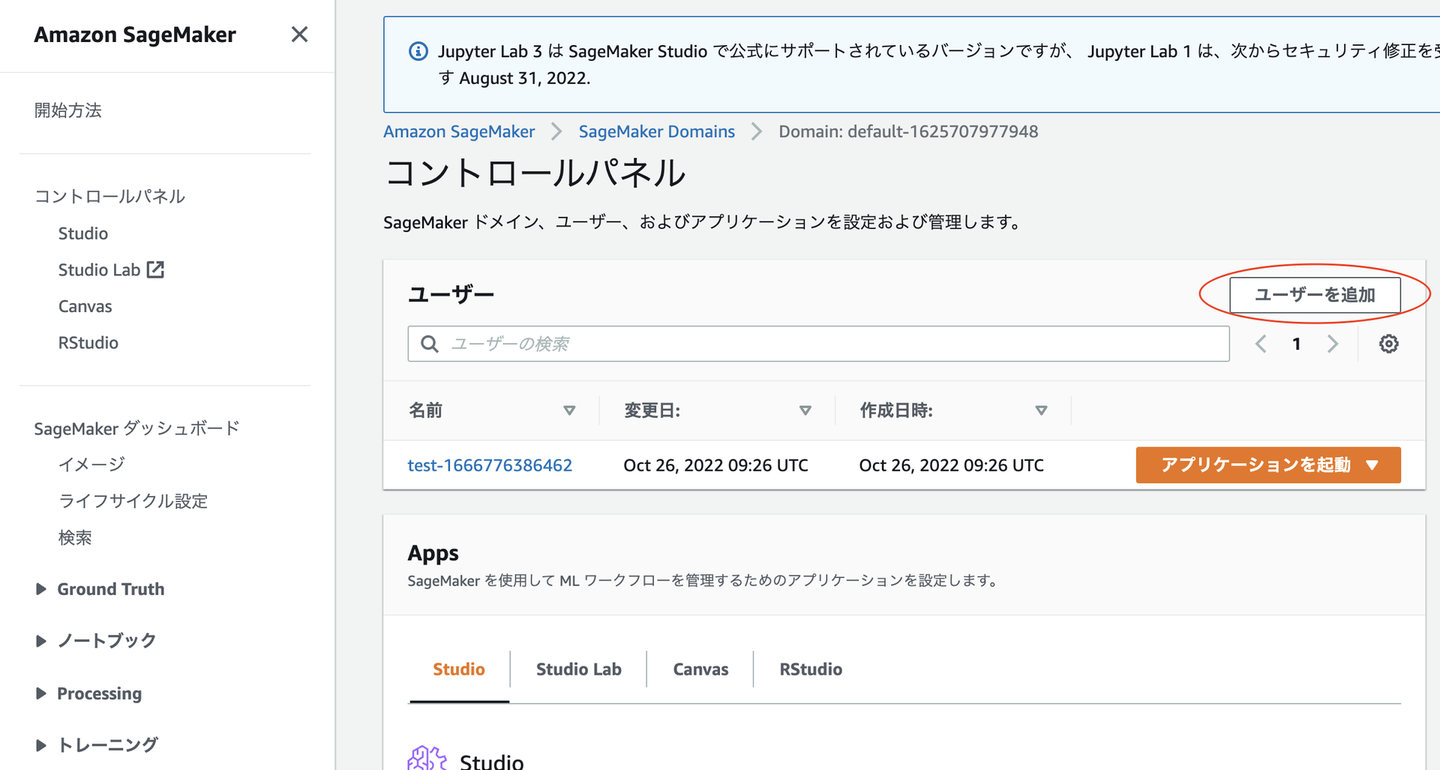Focus the ユーザーの検索 search field
This screenshot has width=1440, height=770.
click(x=830, y=344)
